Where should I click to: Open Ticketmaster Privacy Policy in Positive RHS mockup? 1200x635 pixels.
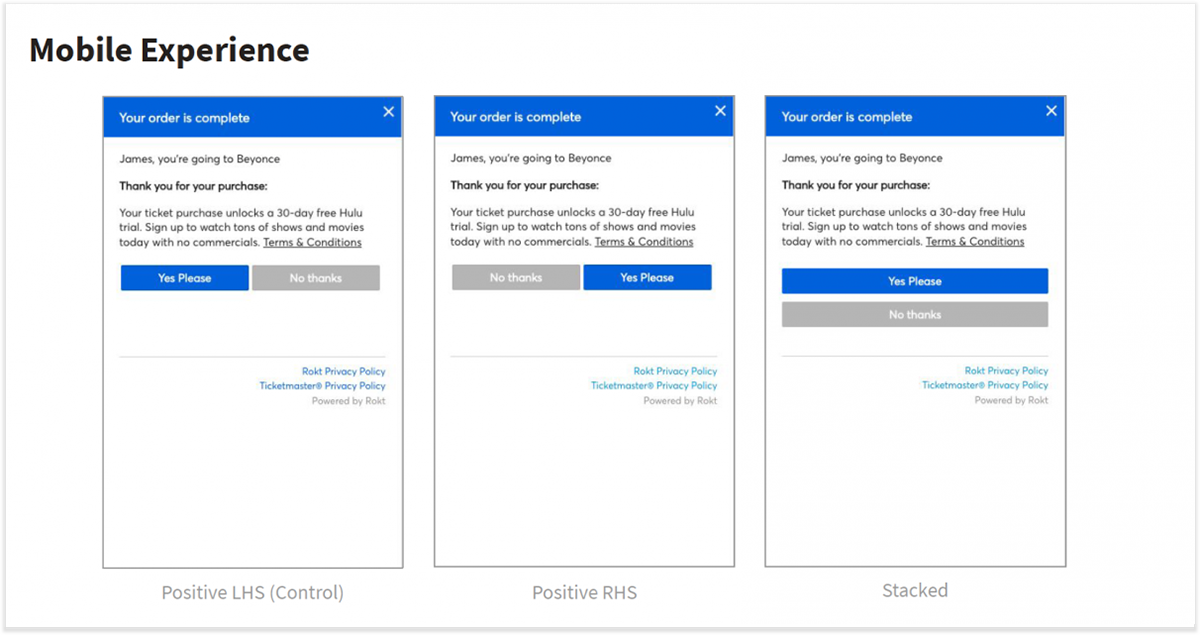click(654, 385)
